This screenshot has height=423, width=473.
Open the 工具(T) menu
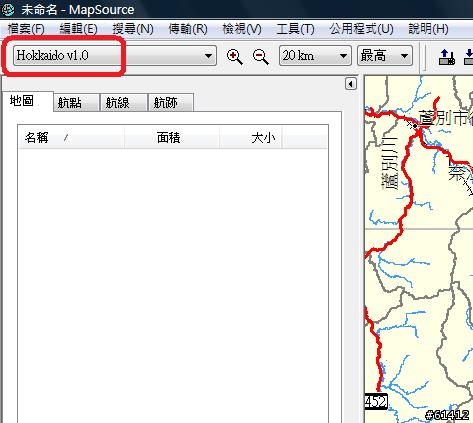295,29
